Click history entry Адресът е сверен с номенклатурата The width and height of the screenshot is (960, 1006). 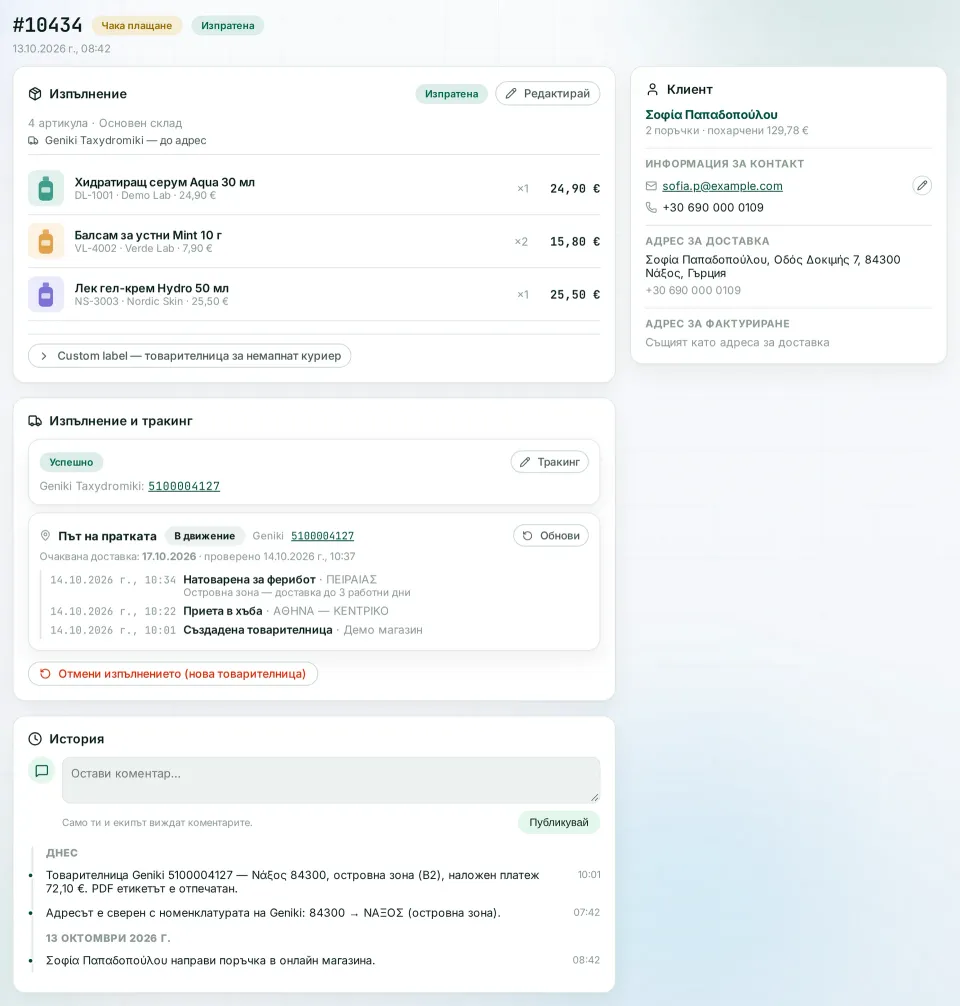[x=273, y=912]
